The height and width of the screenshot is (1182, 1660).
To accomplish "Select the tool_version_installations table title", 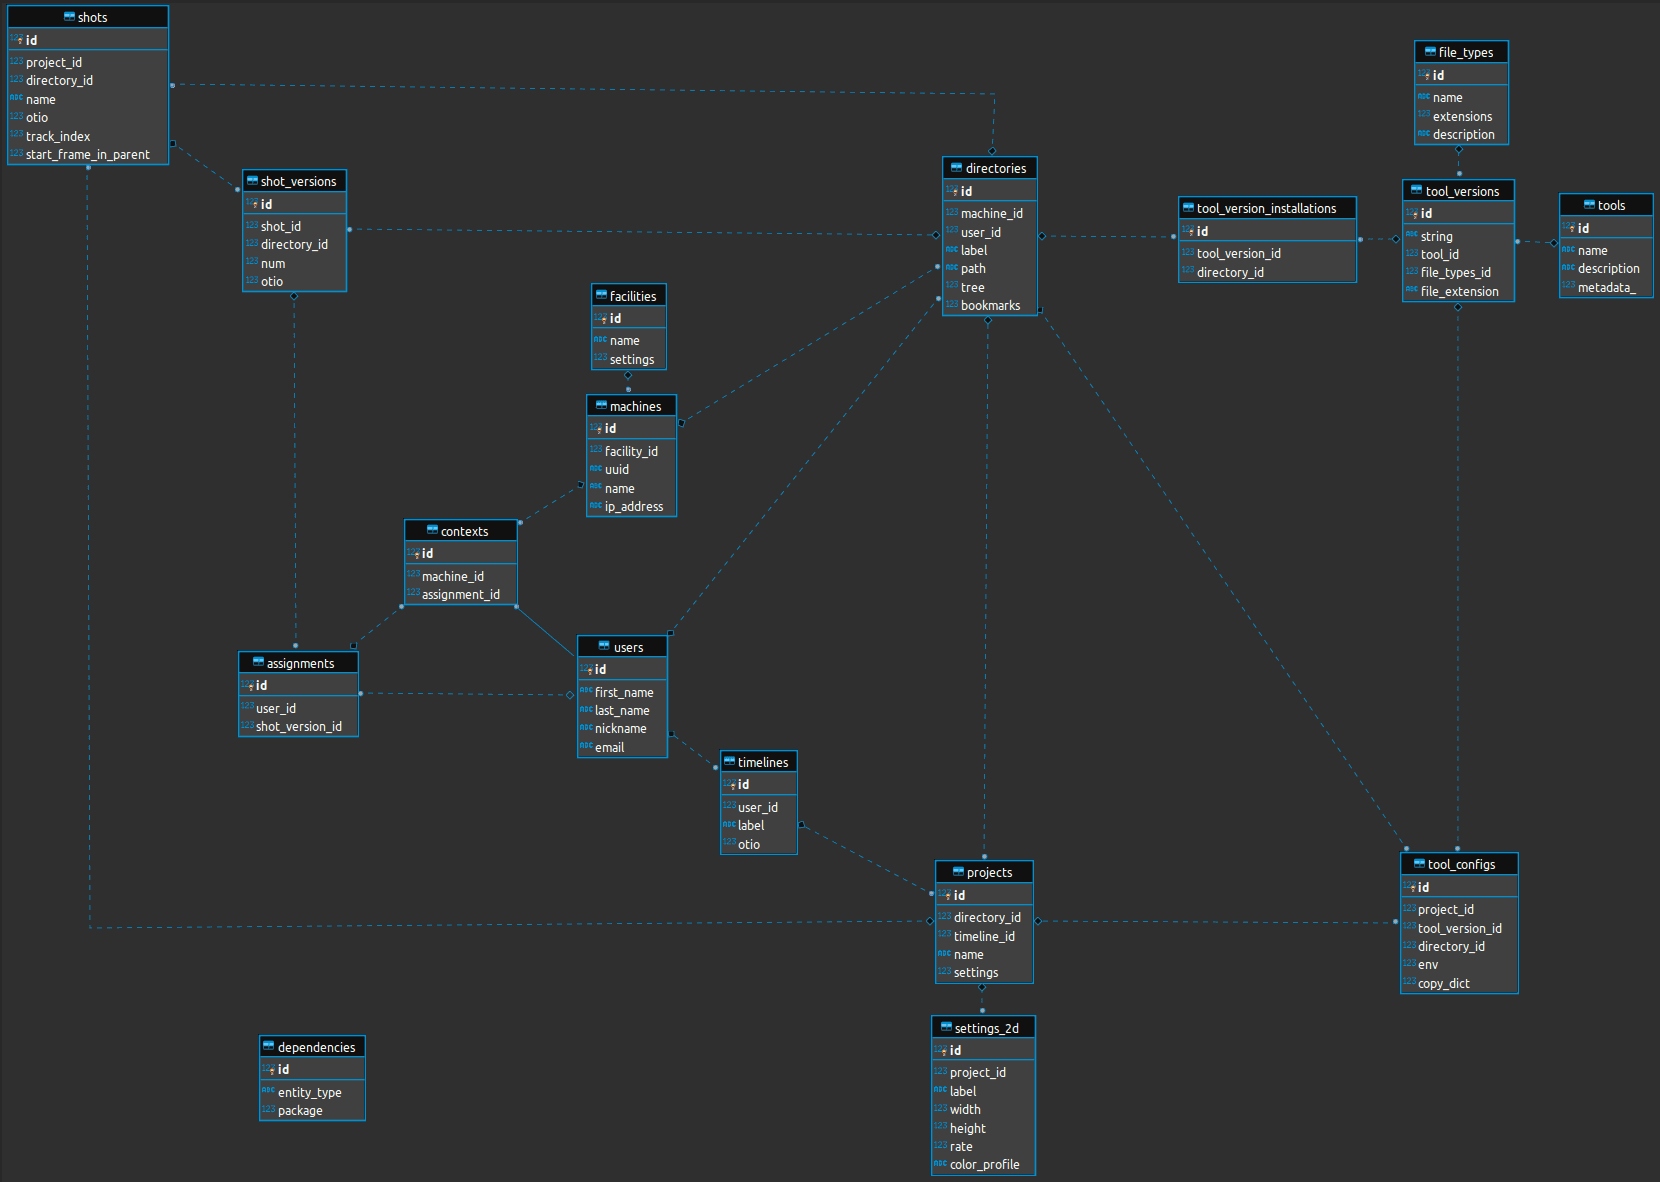I will point(1266,208).
